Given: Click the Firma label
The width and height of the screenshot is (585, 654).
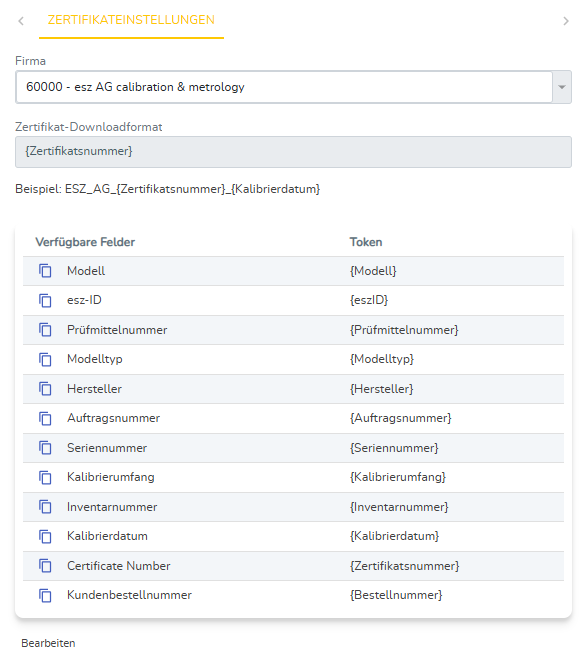Looking at the screenshot, I should pyautogui.click(x=30, y=61).
